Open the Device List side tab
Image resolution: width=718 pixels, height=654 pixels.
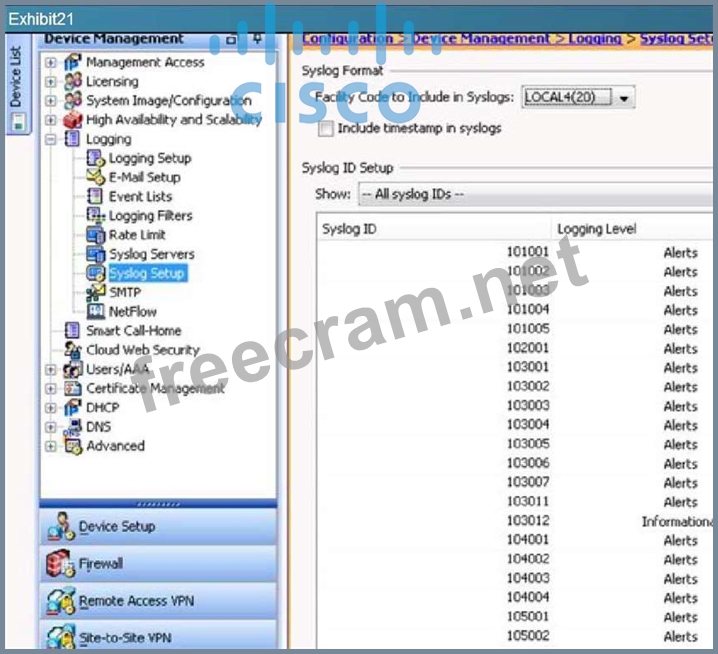17,90
